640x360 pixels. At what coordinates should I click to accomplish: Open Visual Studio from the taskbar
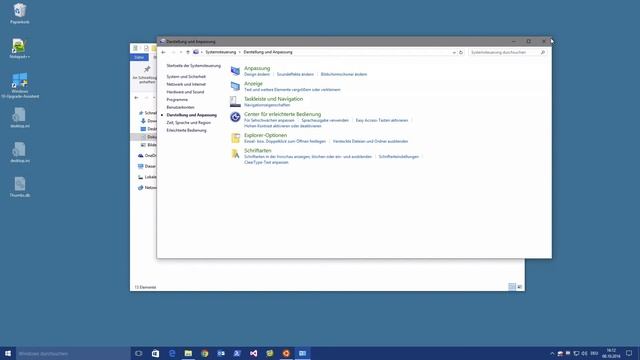tap(253, 353)
